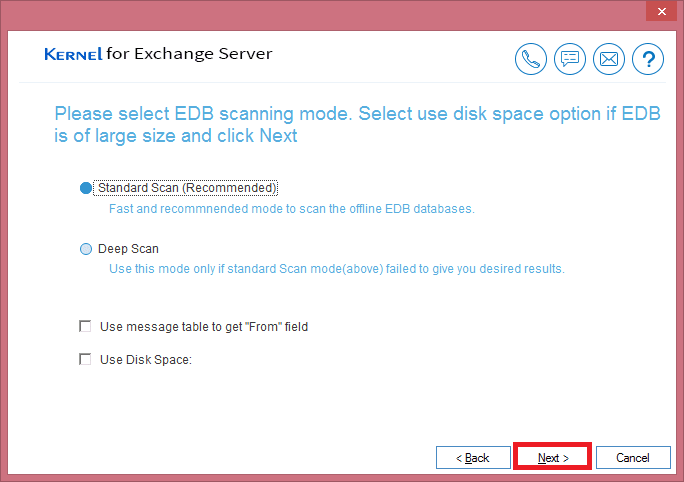Close the dialog with the X button

[661, 11]
